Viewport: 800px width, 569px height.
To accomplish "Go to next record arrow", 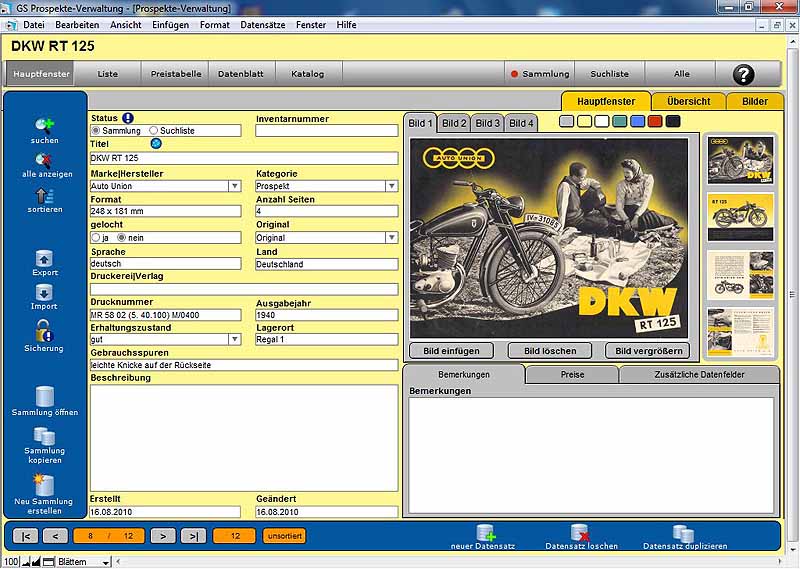I will 163,536.
